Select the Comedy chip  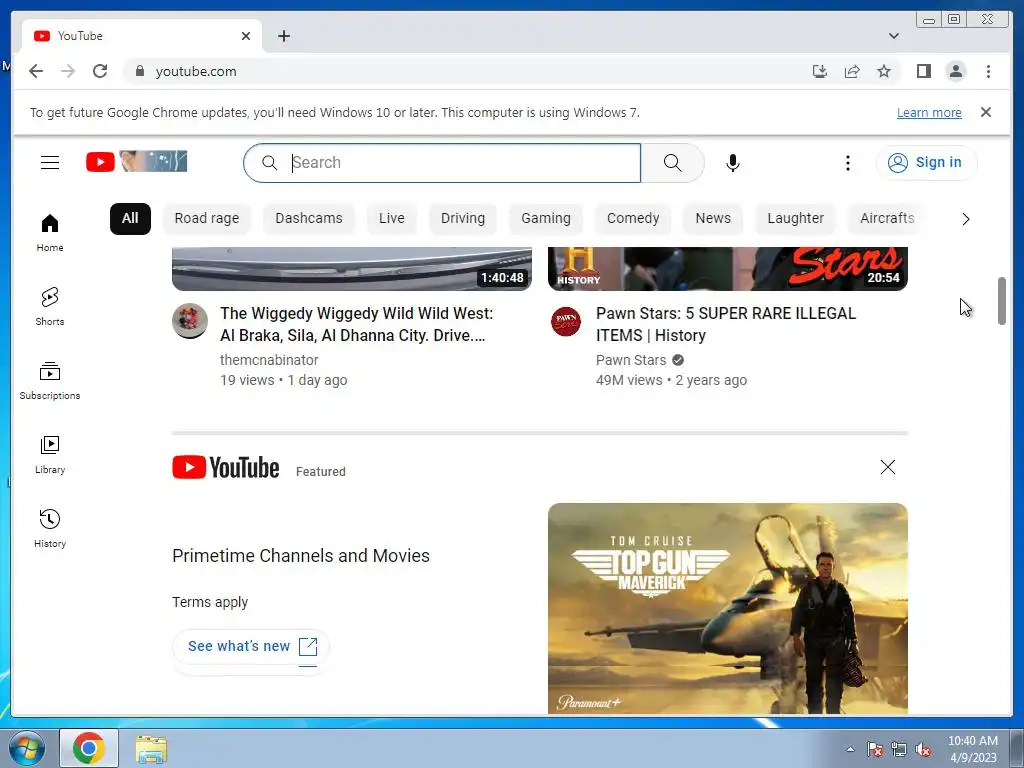633,218
